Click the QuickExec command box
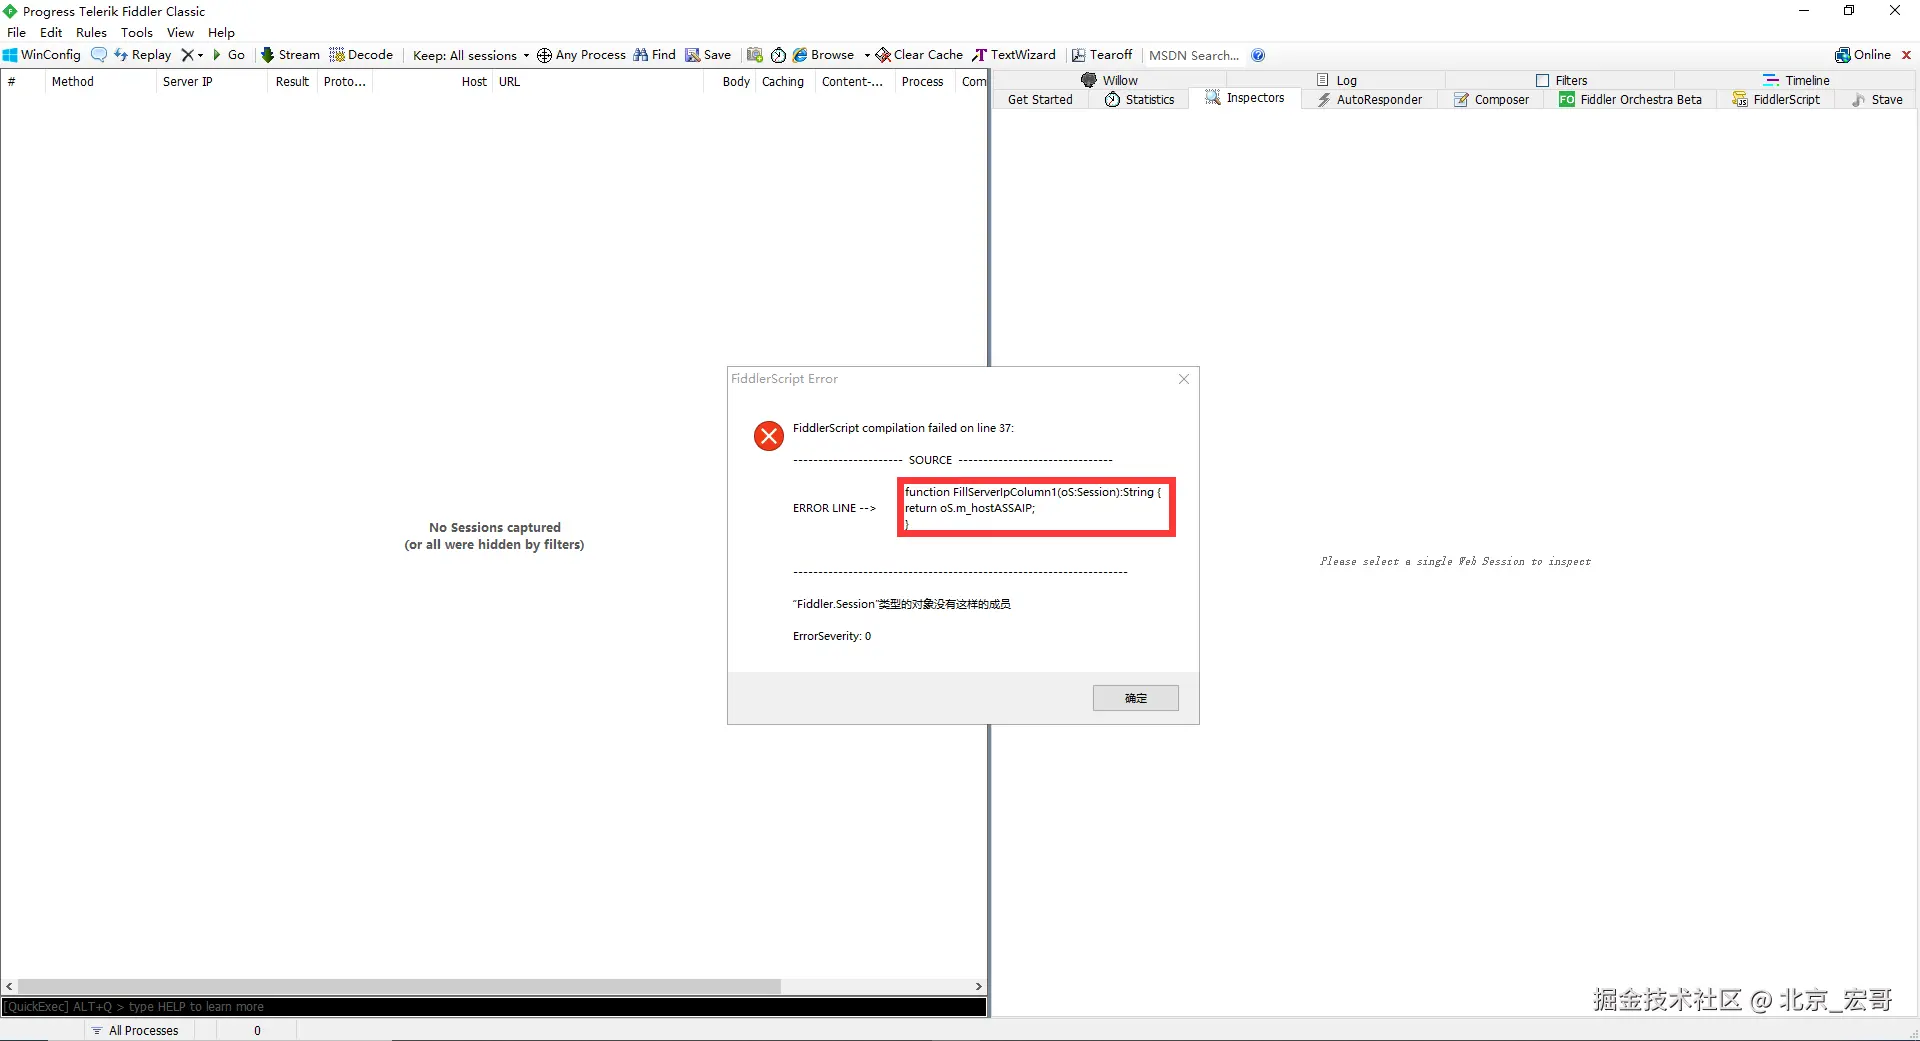The width and height of the screenshot is (1920, 1041). 494,1007
